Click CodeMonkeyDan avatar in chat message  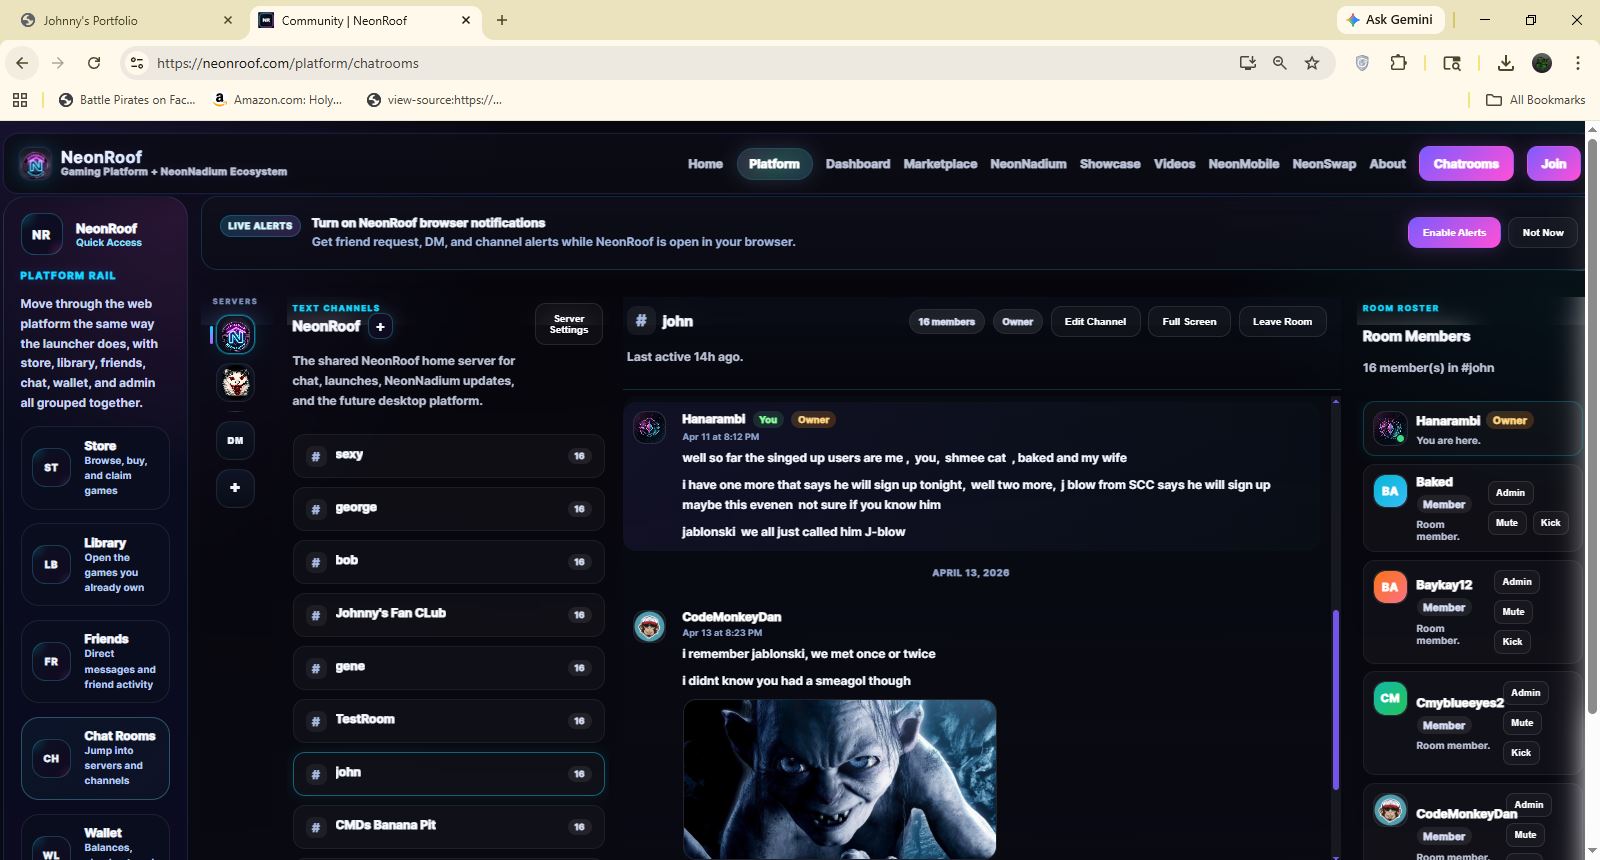click(650, 626)
